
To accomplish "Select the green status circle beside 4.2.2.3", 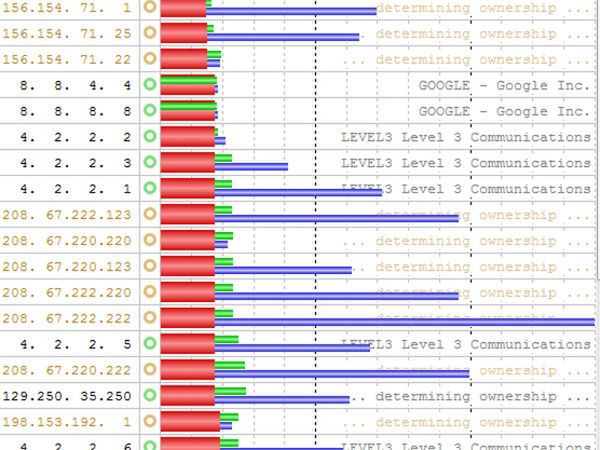I will pos(150,162).
